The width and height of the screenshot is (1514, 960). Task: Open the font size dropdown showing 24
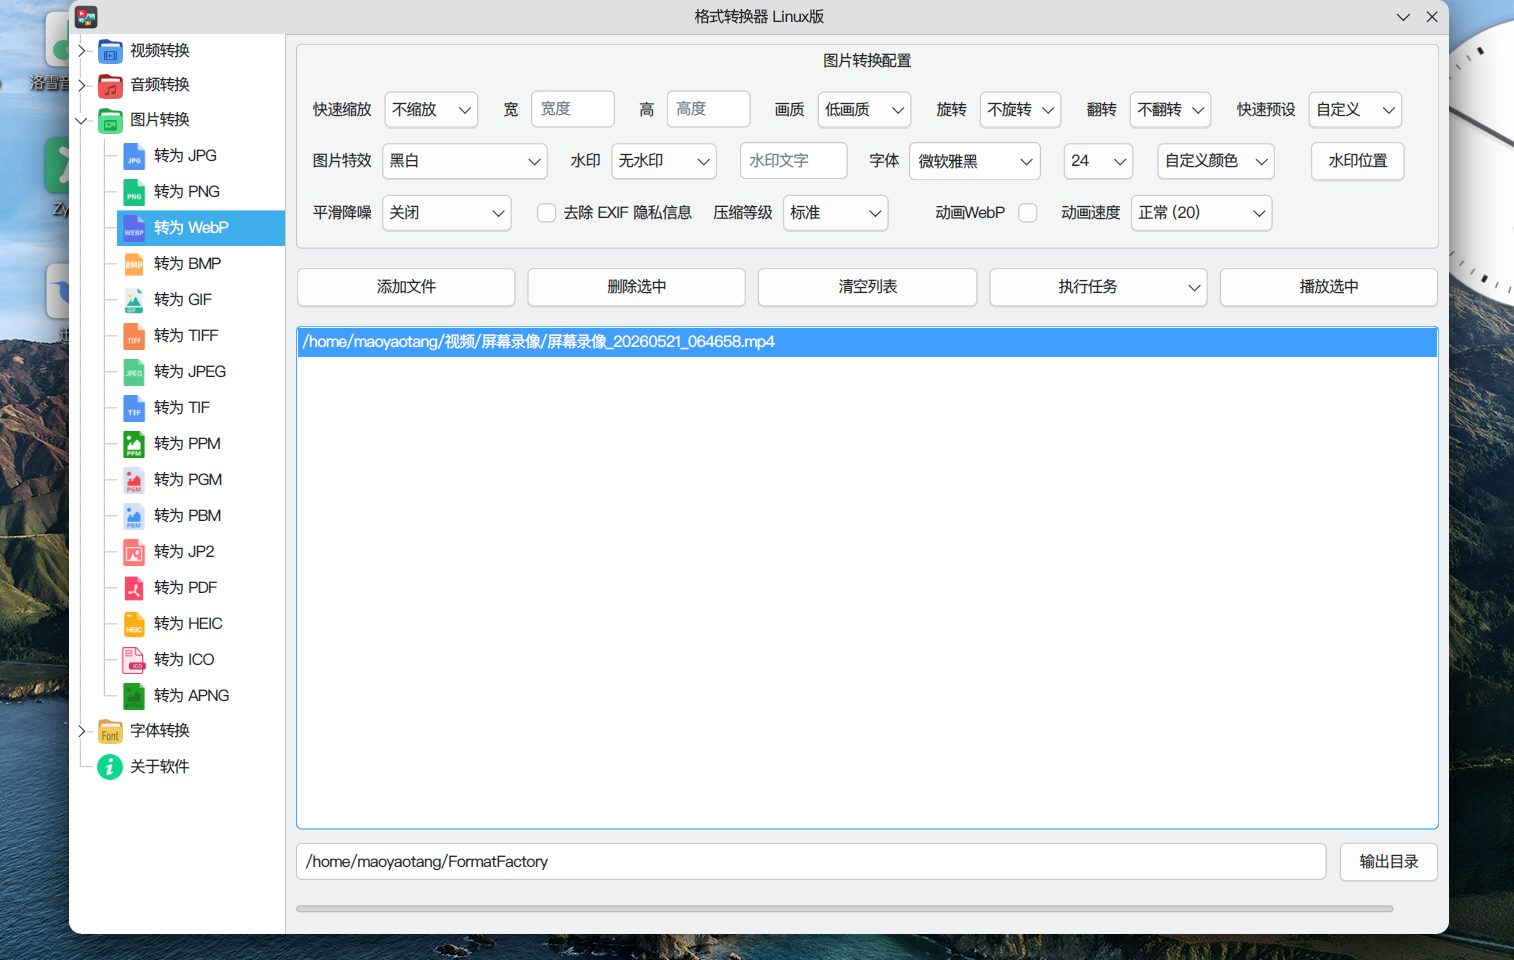click(x=1098, y=161)
